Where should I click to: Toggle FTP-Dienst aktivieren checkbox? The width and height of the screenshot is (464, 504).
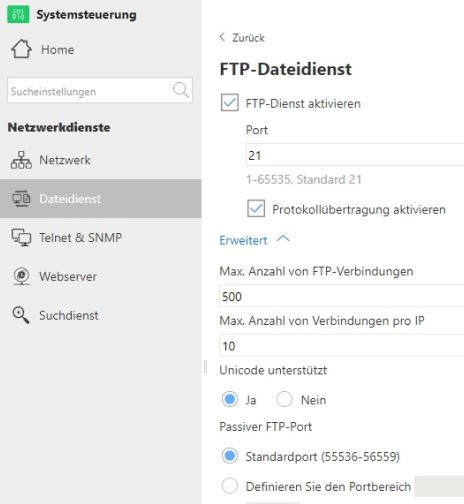click(x=230, y=103)
